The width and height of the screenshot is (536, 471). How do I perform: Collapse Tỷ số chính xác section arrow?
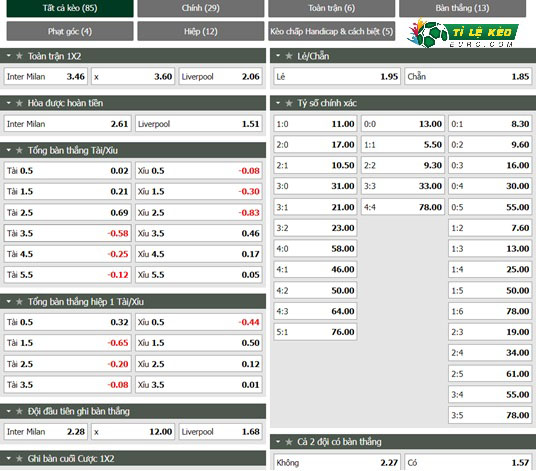(x=278, y=103)
